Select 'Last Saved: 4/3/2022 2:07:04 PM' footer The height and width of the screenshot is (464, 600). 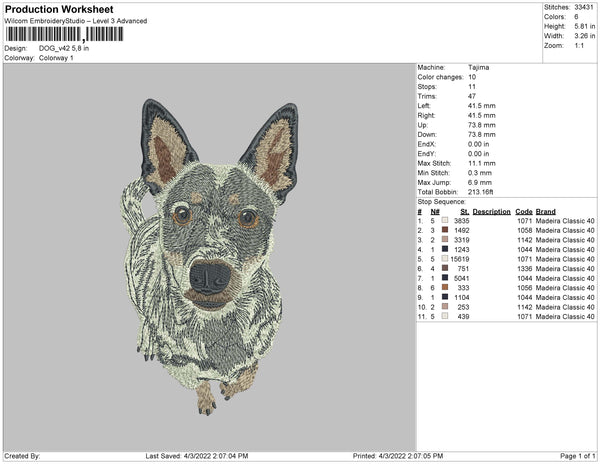[197, 456]
